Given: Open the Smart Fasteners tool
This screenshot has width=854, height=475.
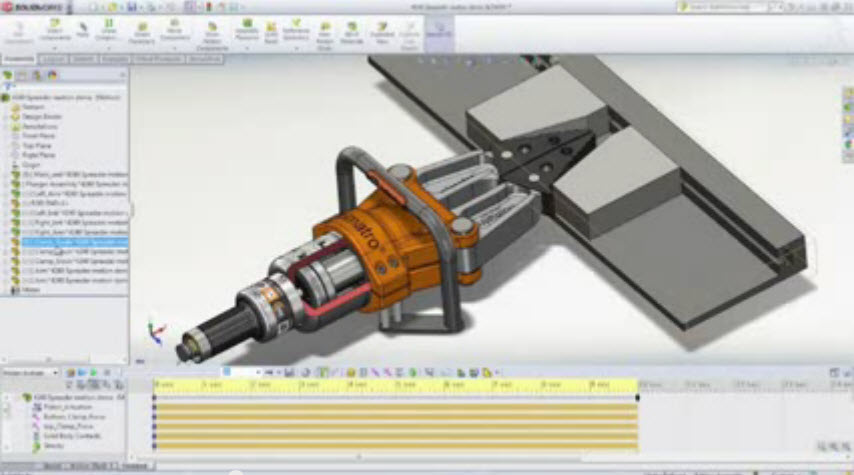Looking at the screenshot, I should click(142, 33).
